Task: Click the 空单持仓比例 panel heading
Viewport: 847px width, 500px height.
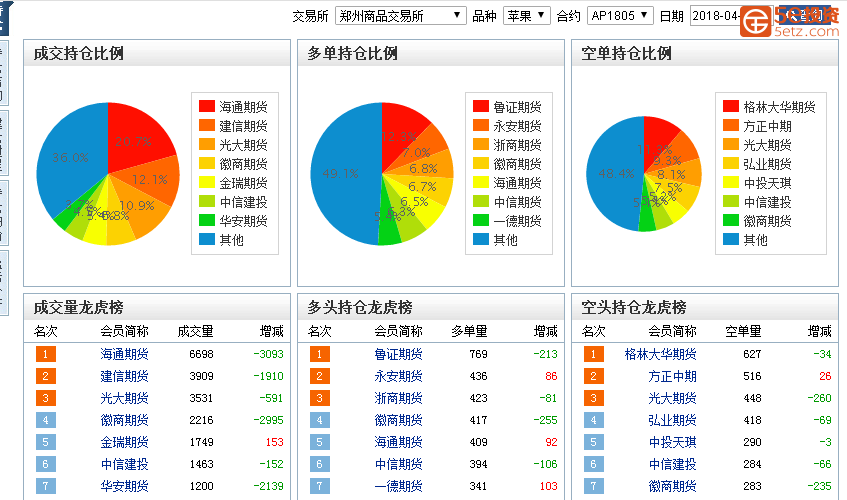Action: coord(626,53)
